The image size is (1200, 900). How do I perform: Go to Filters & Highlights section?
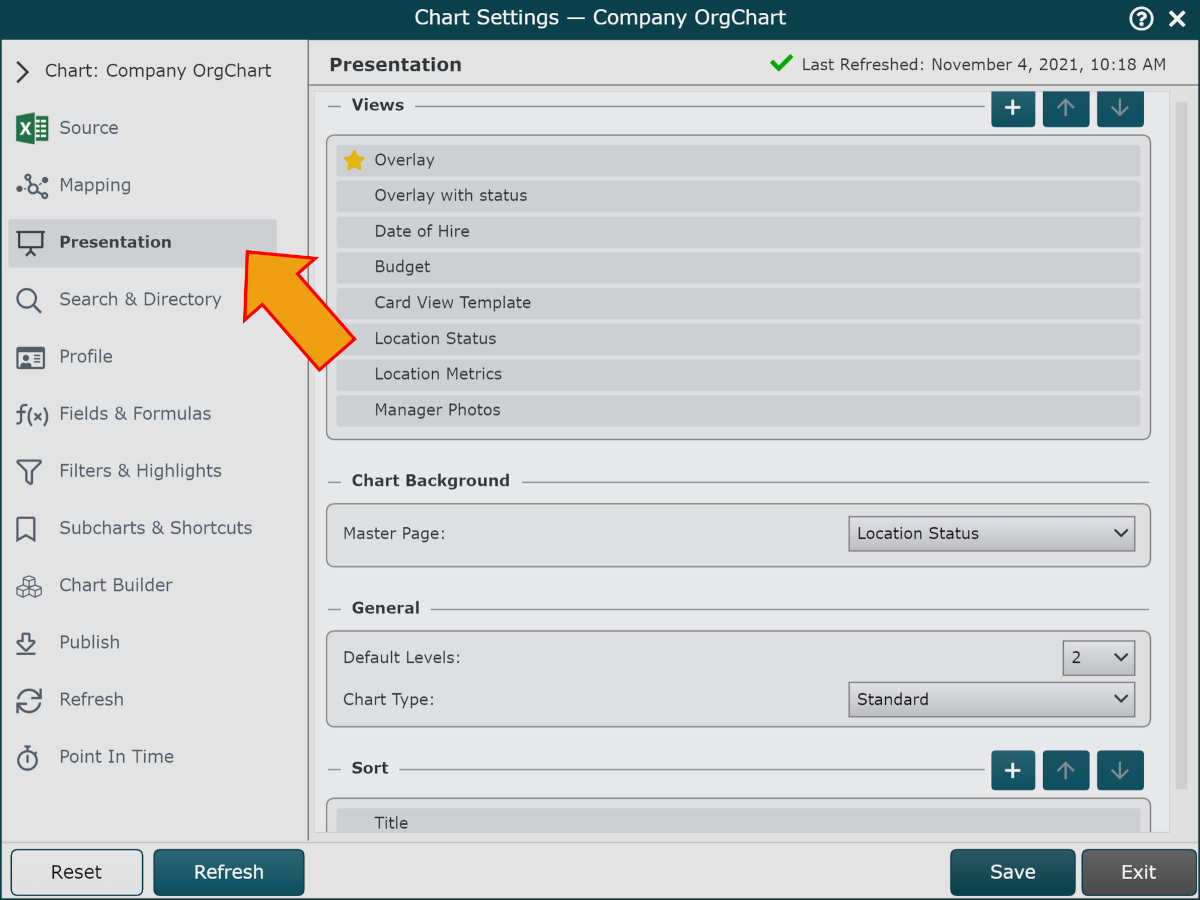point(140,471)
